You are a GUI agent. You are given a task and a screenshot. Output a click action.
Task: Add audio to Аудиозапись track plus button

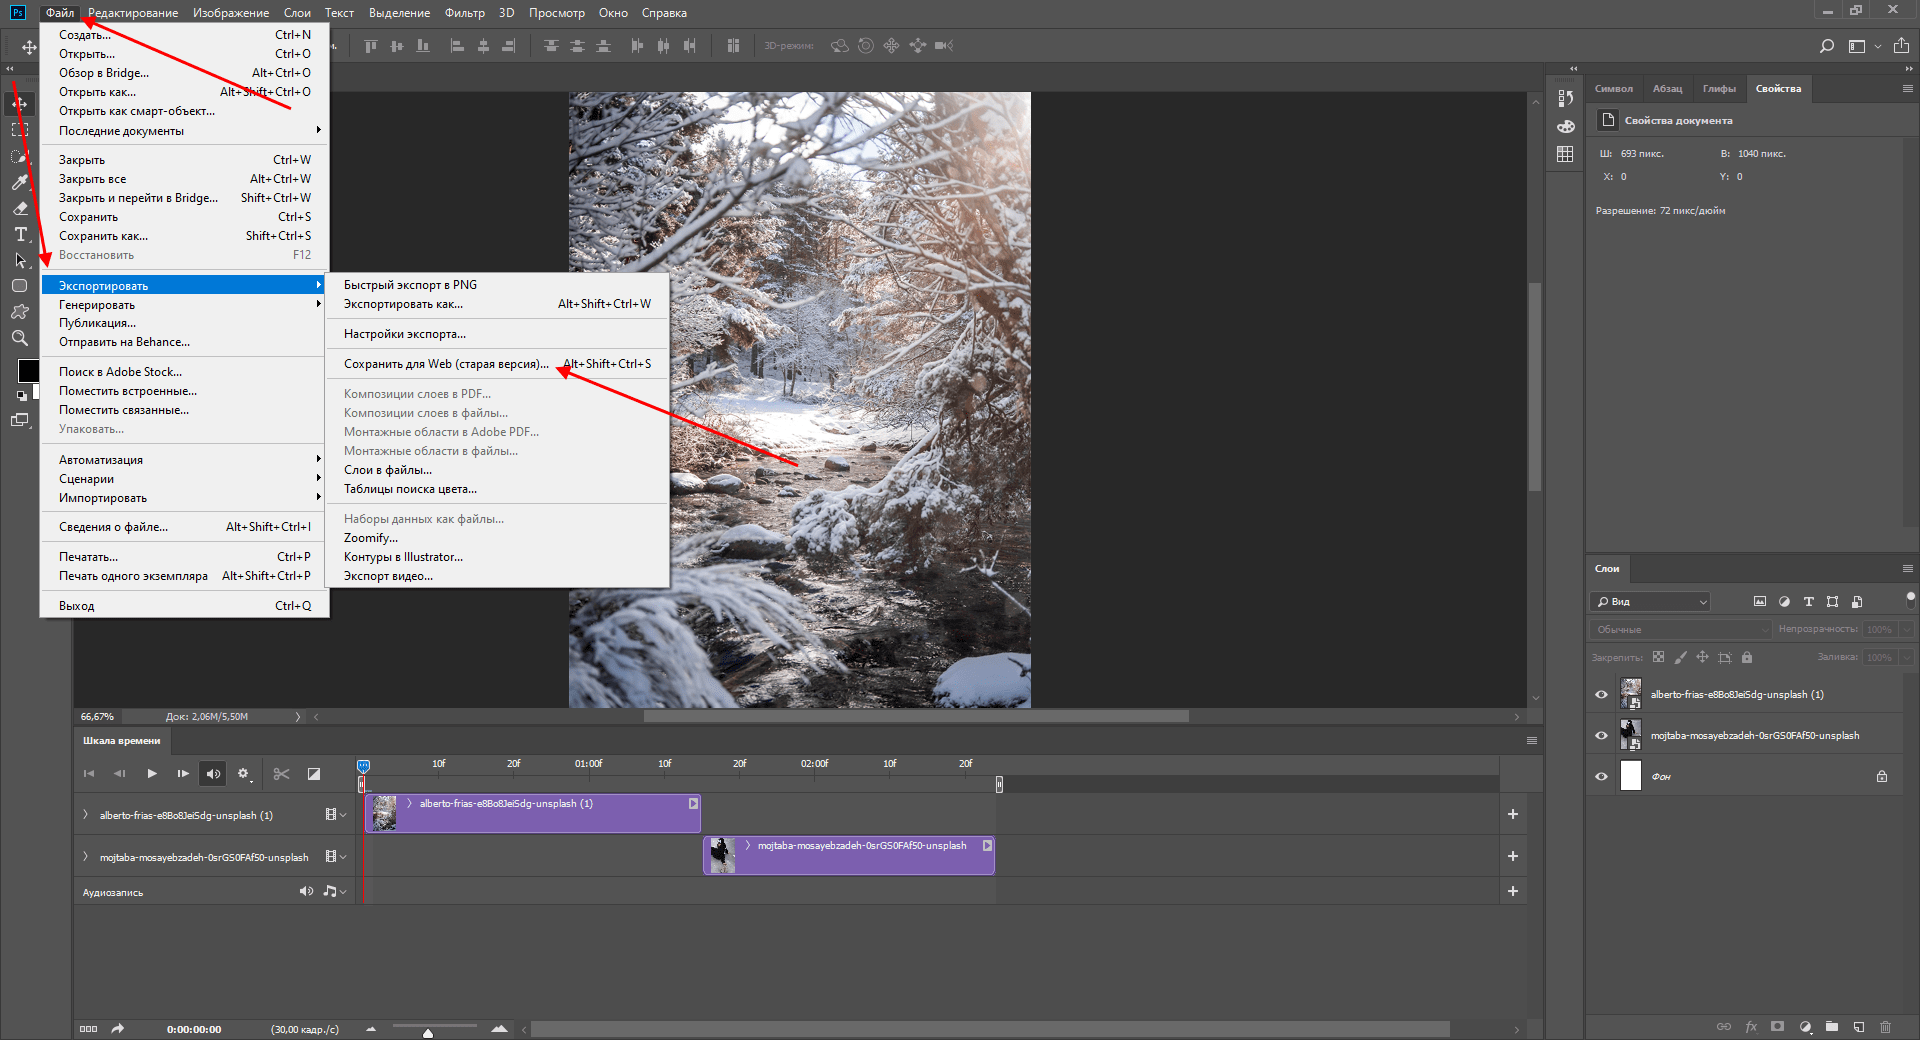point(1513,891)
